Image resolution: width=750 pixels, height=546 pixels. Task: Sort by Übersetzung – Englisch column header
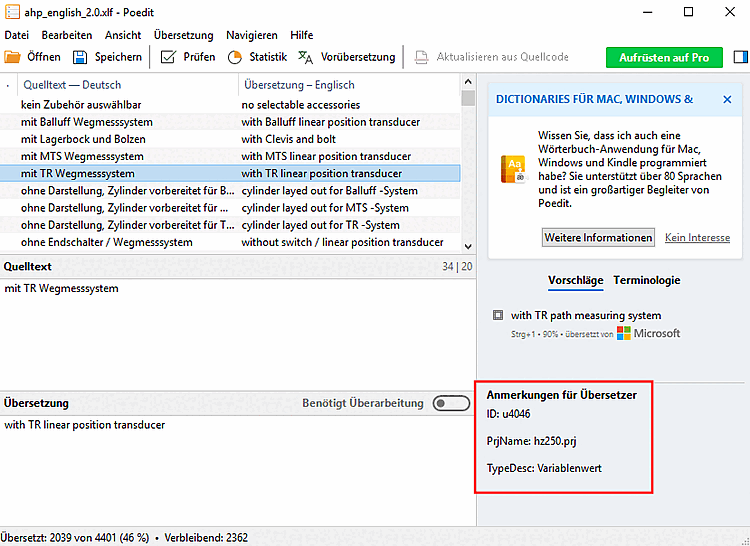pos(349,85)
